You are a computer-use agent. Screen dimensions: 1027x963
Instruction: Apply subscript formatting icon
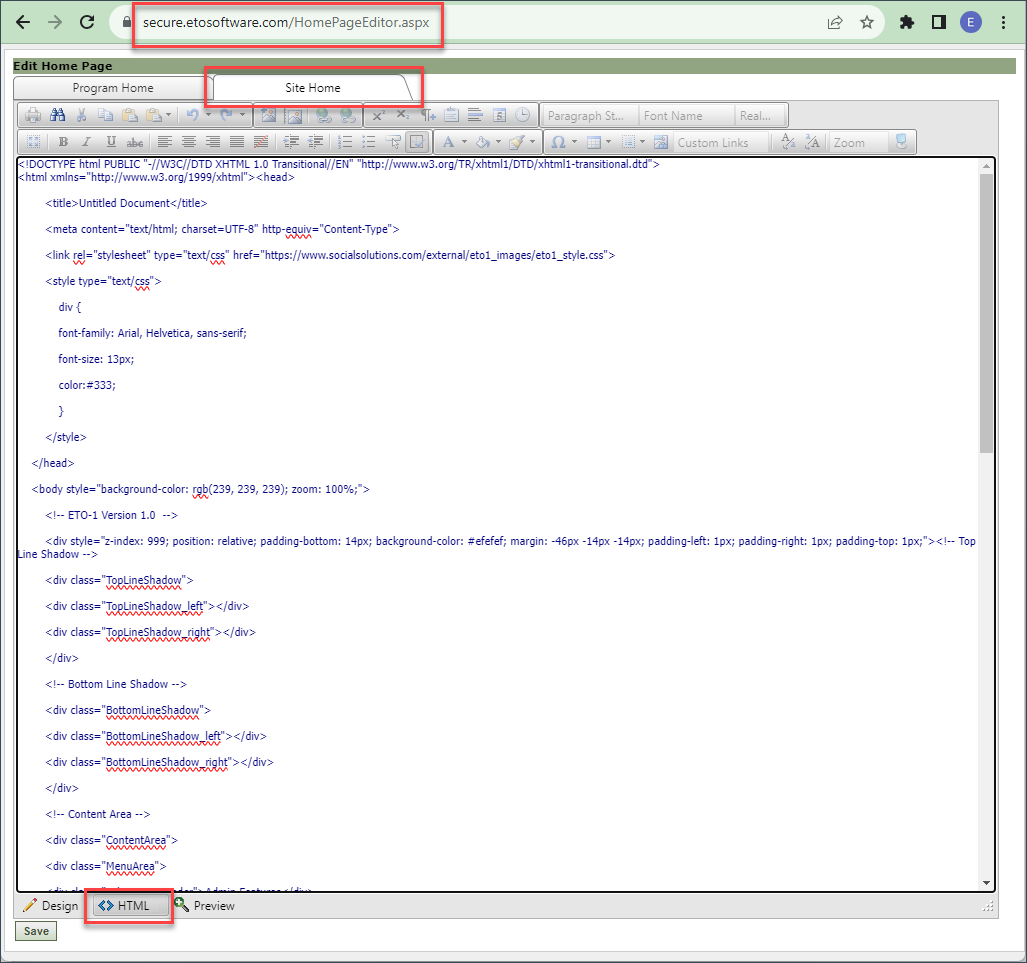point(402,116)
